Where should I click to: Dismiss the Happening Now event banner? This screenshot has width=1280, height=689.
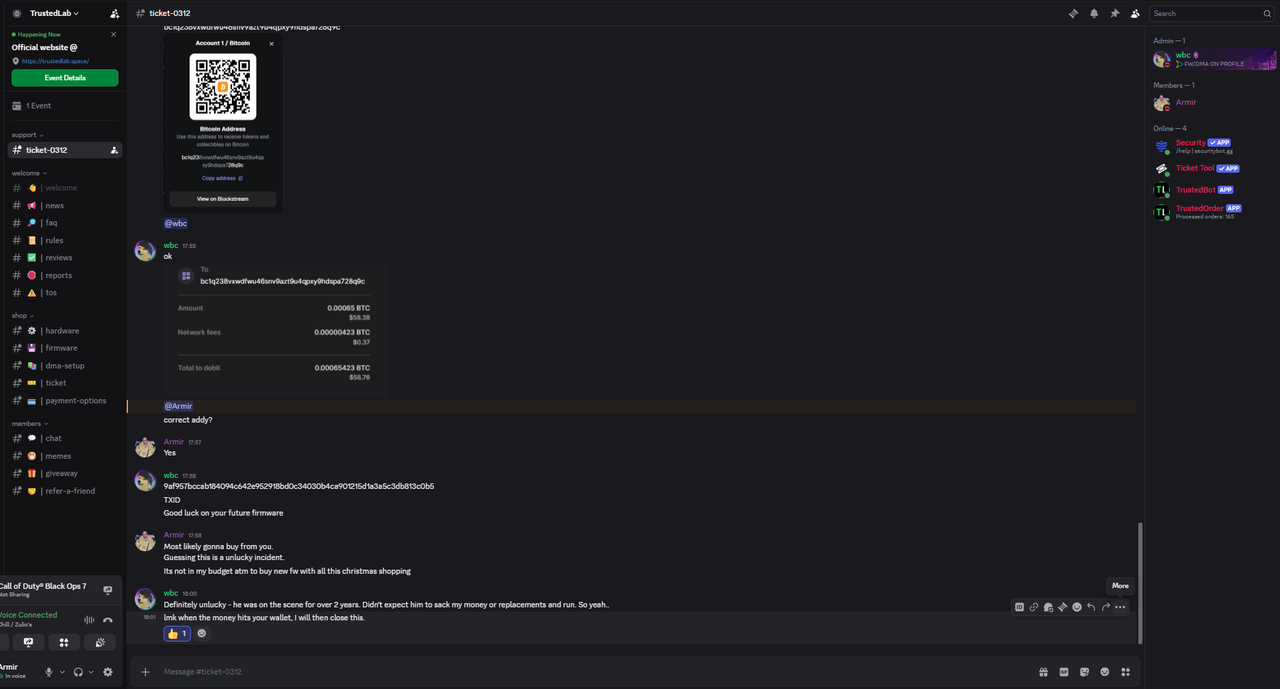pyautogui.click(x=113, y=34)
